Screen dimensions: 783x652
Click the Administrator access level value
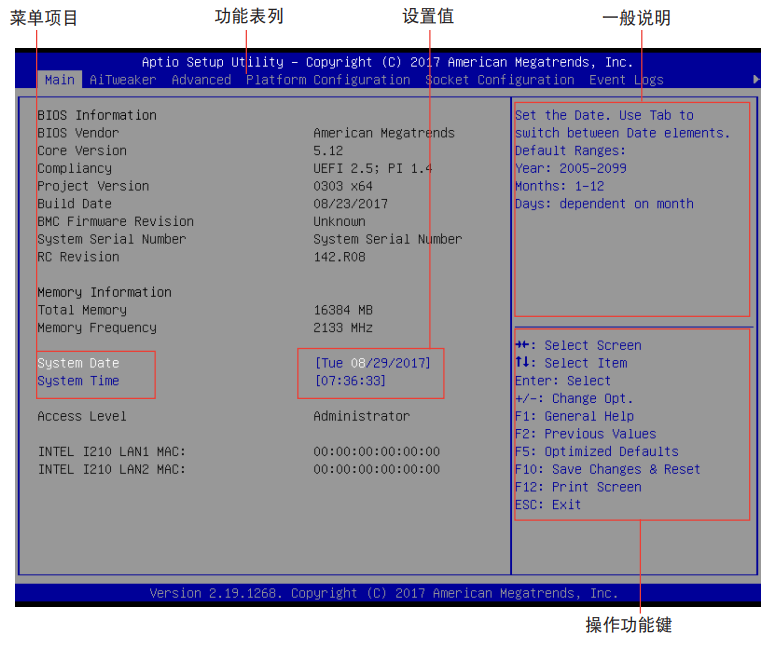(362, 416)
